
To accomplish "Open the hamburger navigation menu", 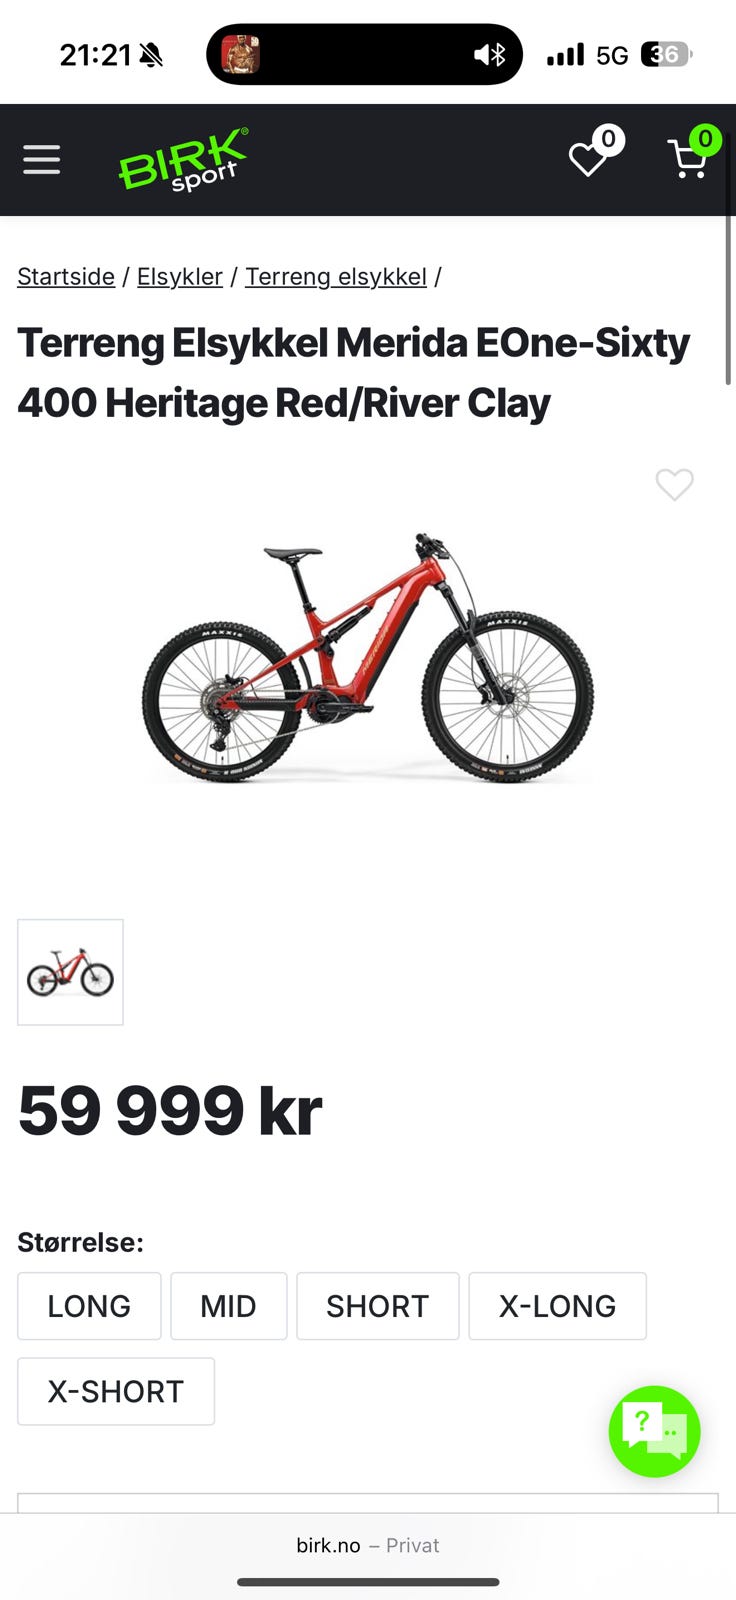I will click(x=42, y=160).
